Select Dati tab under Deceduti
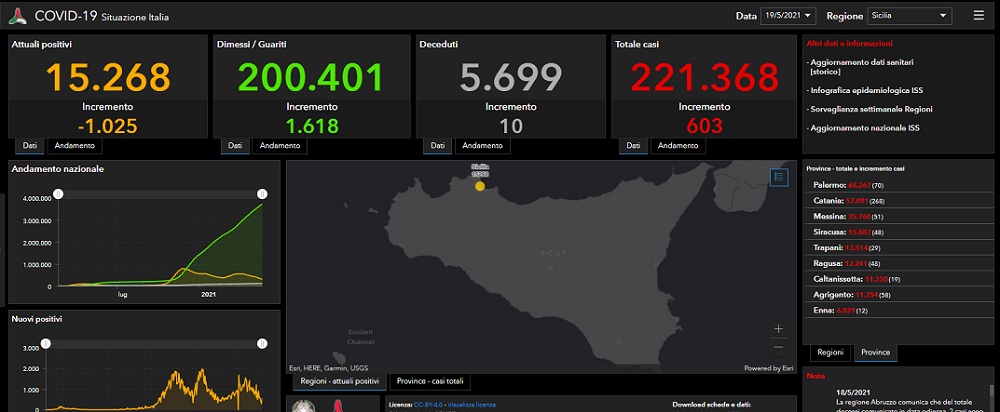Screen dimensions: 1000x412 437,146
